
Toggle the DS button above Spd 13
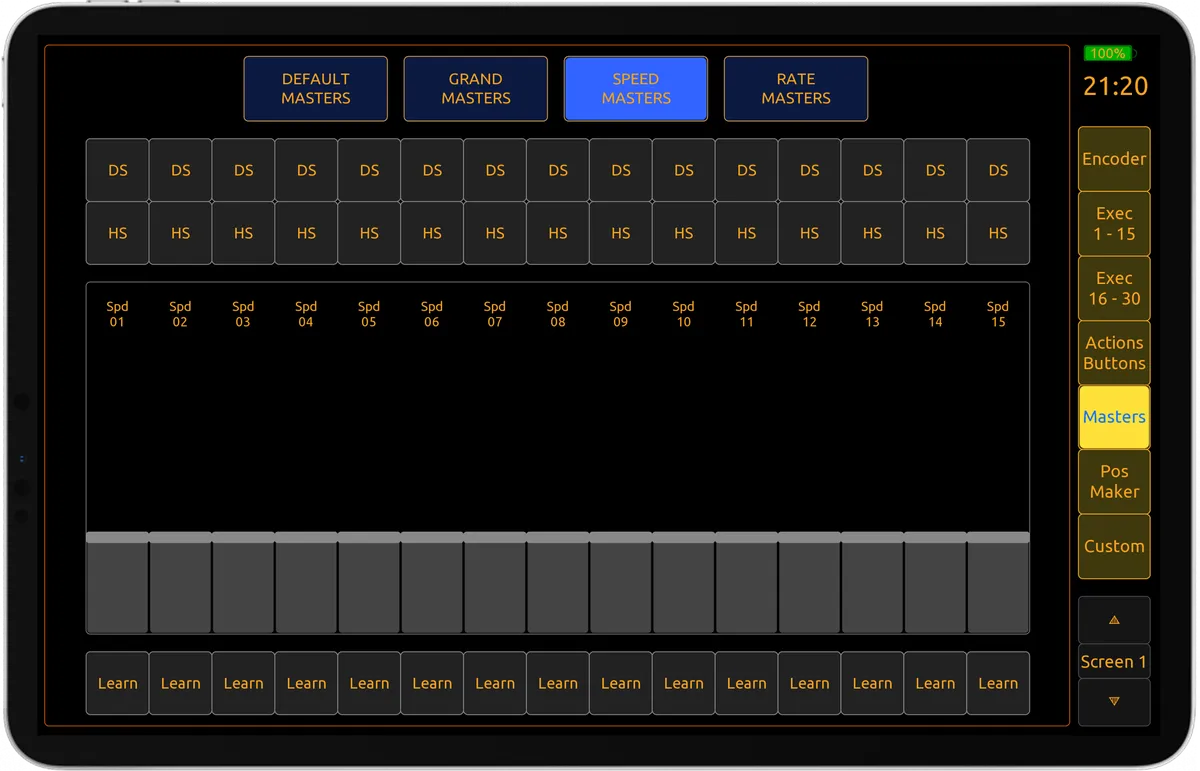[873, 171]
